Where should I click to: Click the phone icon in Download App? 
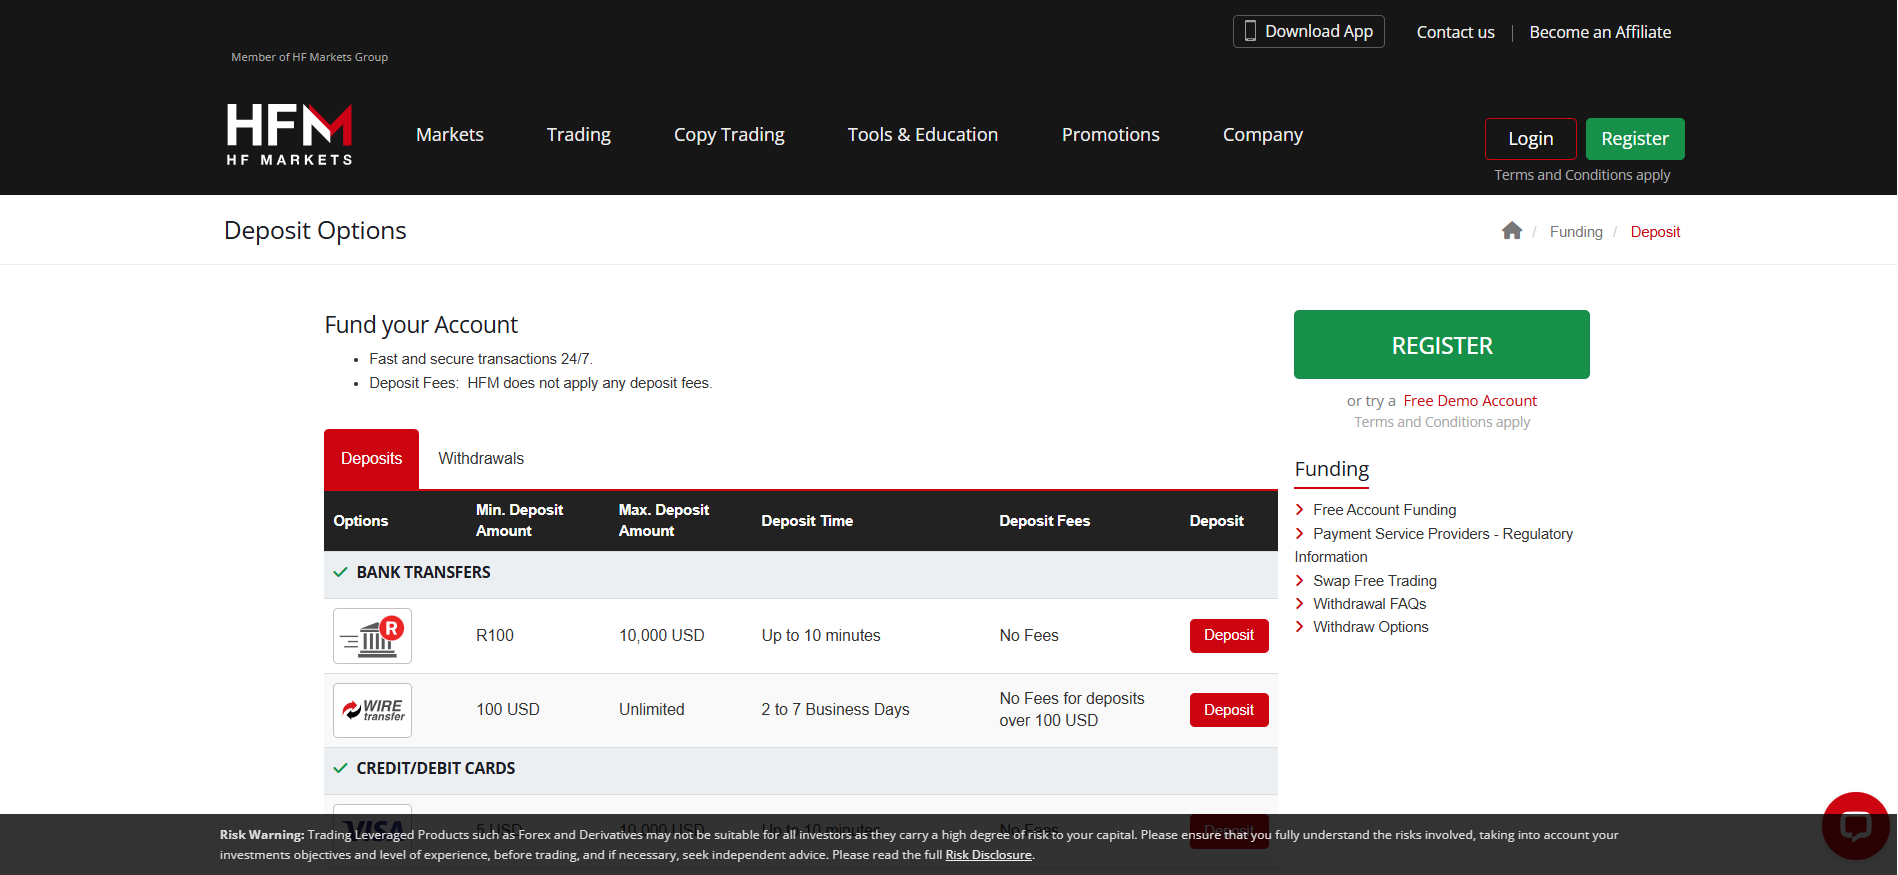[x=1250, y=32]
